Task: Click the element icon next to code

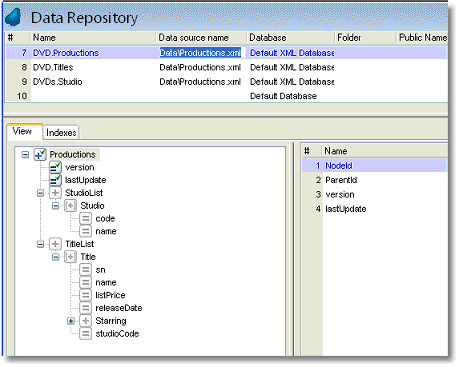Action: [86, 219]
